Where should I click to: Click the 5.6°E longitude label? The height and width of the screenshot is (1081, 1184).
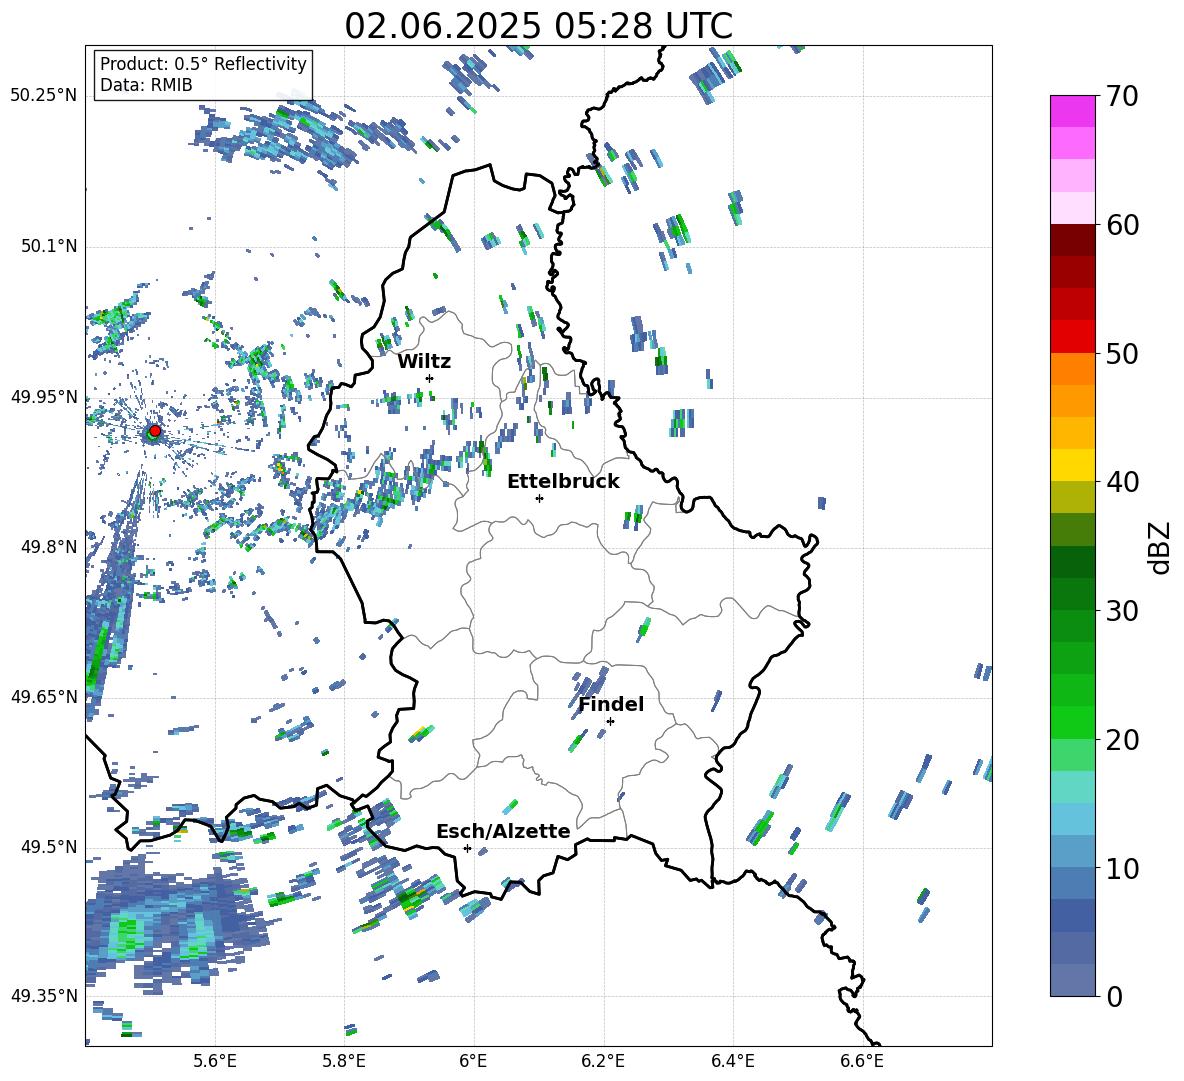click(x=215, y=1061)
